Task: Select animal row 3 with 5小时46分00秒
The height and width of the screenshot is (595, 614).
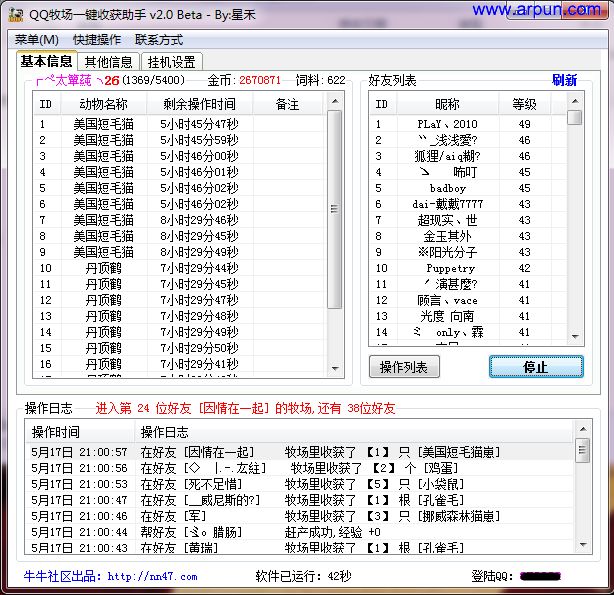Action: (x=179, y=156)
